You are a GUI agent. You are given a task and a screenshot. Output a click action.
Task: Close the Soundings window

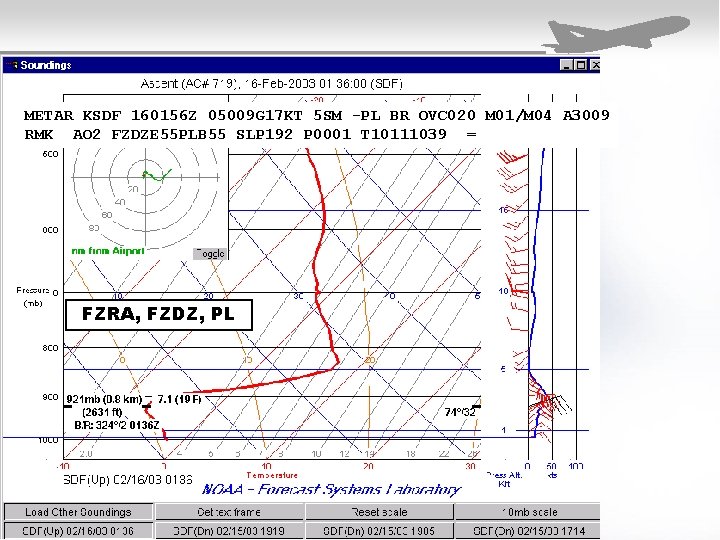(x=595, y=65)
